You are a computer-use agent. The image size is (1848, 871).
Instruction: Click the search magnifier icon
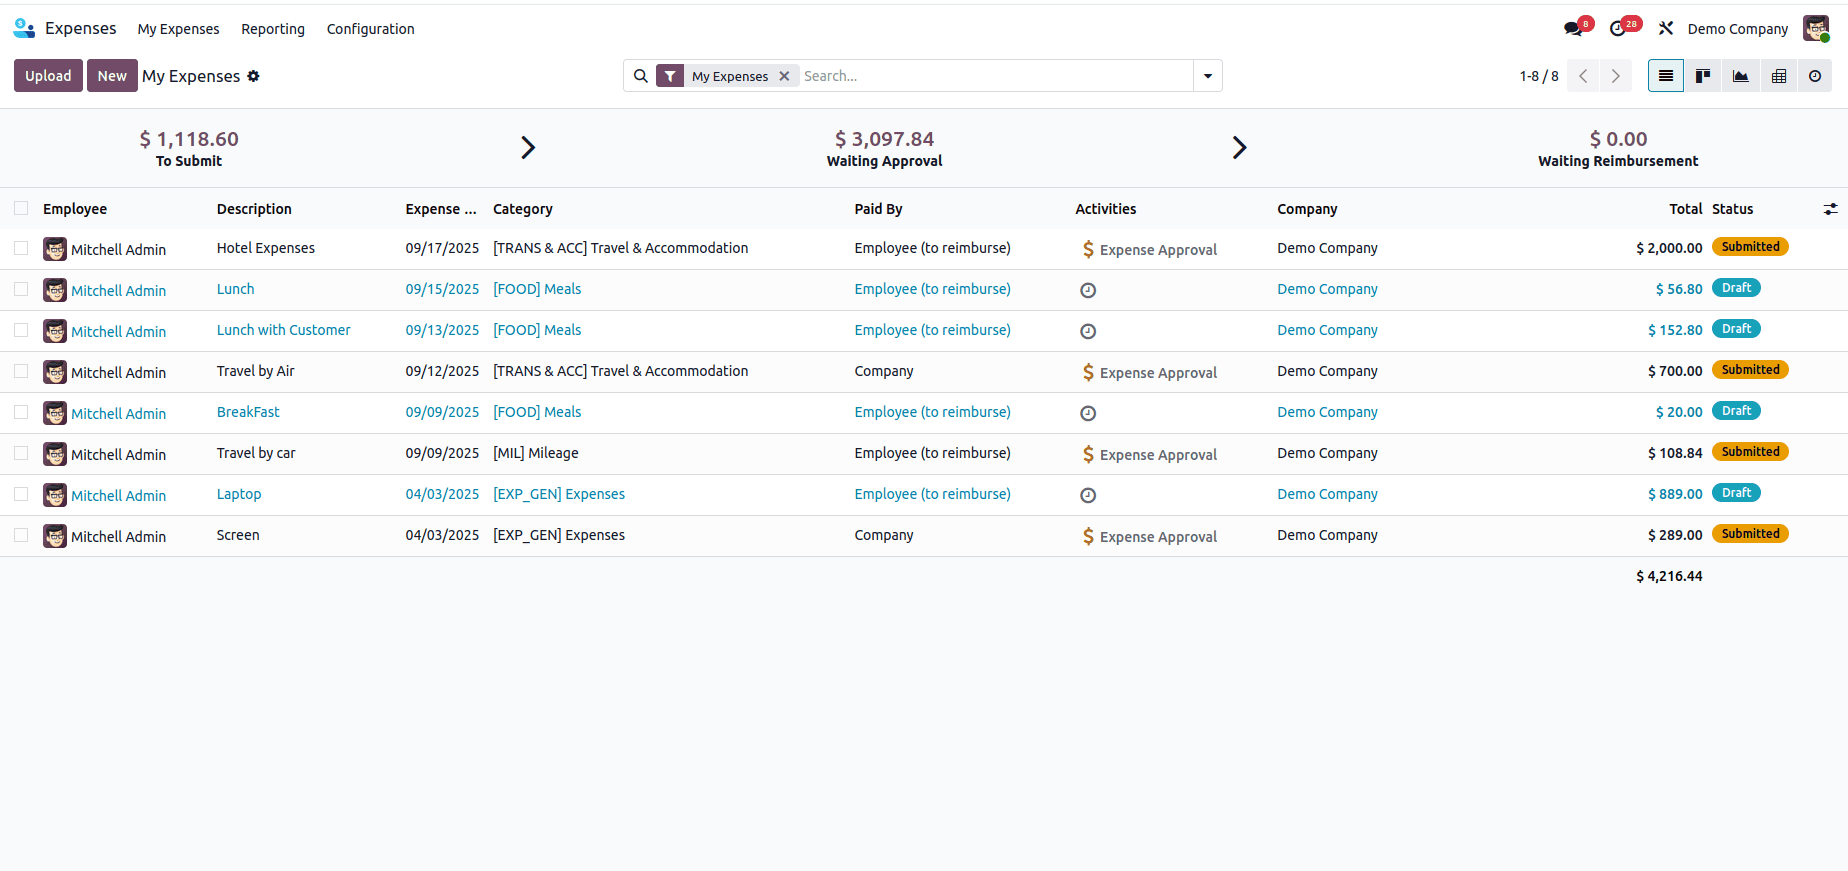(x=641, y=76)
